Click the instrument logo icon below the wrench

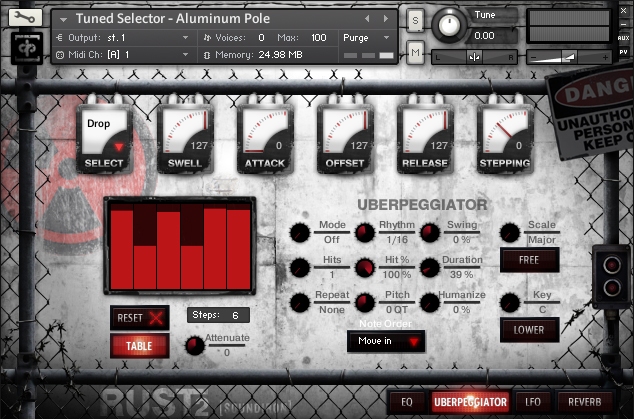pos(27,48)
